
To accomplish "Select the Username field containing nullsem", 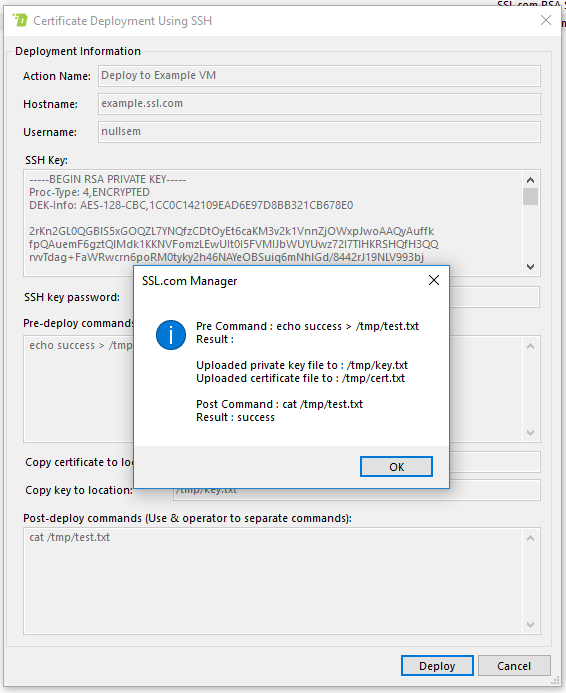I will pyautogui.click(x=319, y=132).
